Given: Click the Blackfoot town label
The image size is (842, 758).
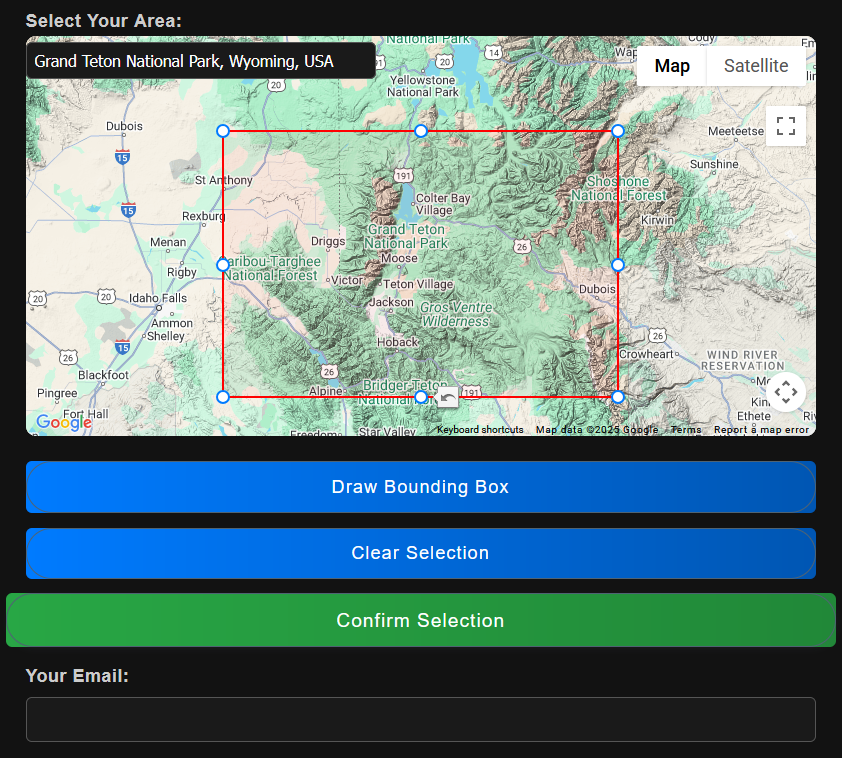Looking at the screenshot, I should click(104, 375).
